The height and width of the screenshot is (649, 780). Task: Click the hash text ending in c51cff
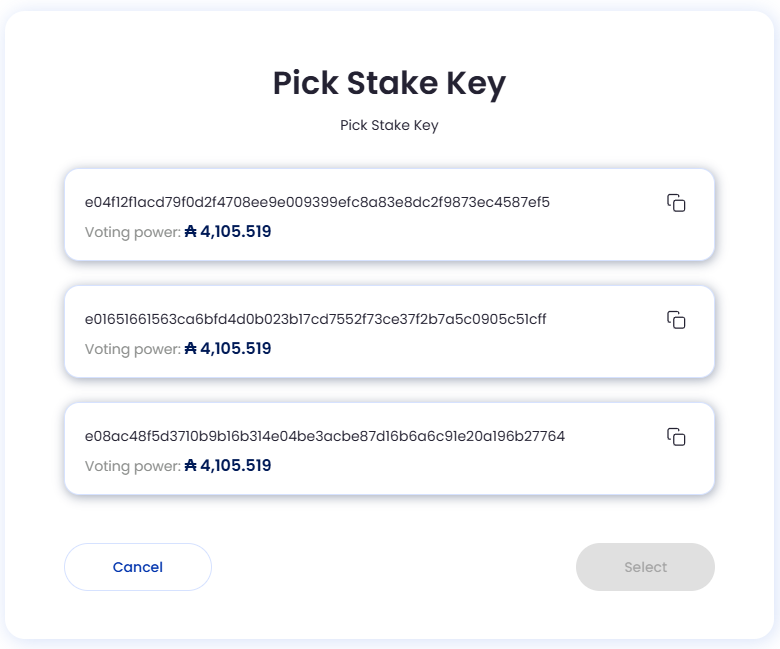point(315,319)
